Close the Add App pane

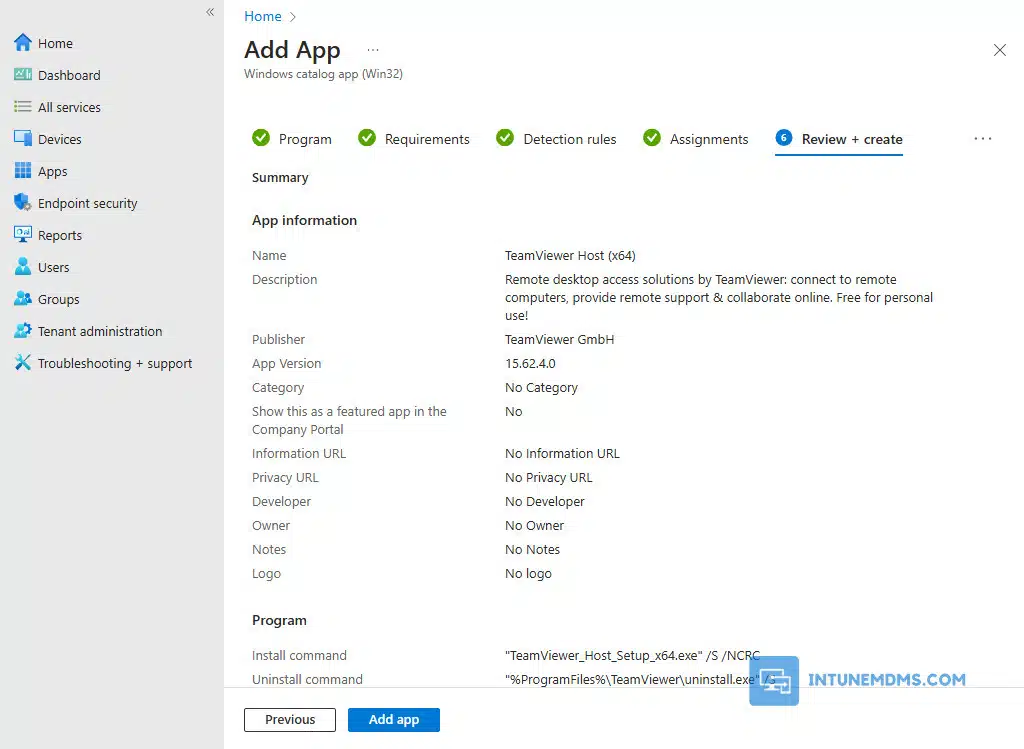999,50
